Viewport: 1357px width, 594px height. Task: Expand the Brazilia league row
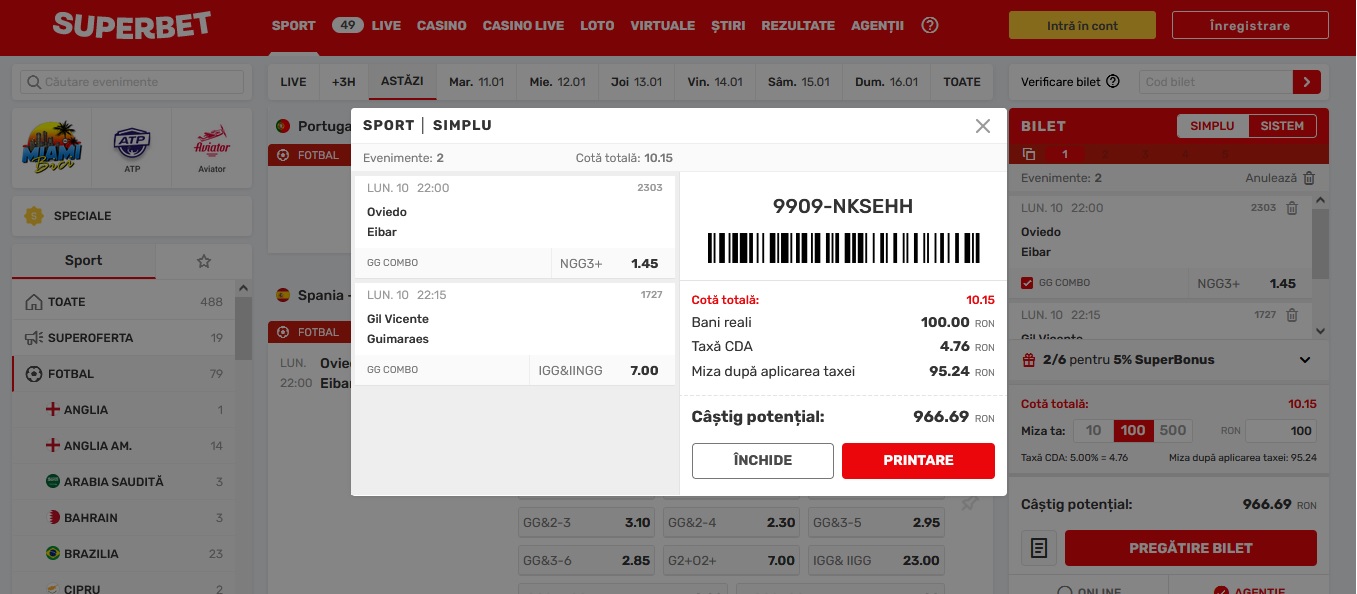[123, 554]
